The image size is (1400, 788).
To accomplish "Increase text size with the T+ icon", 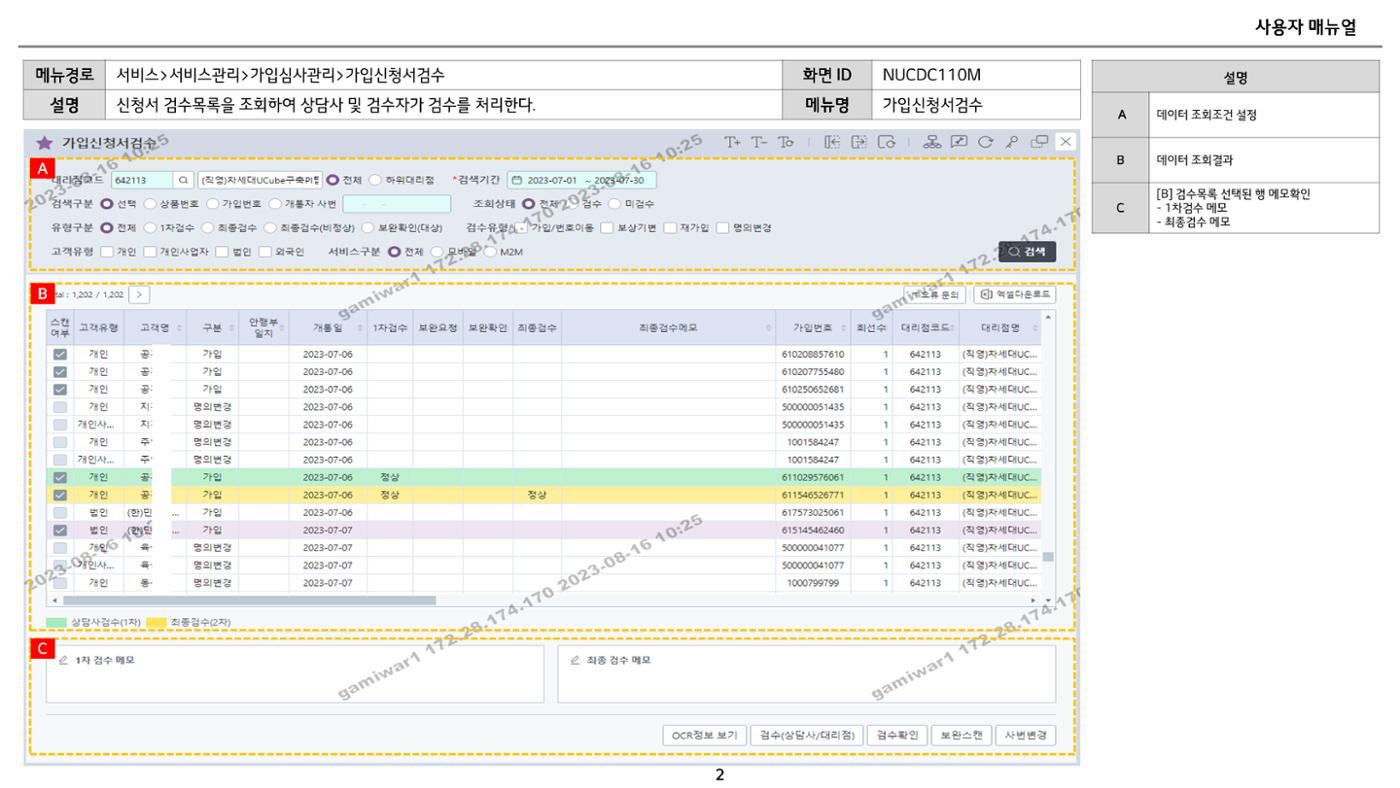I will 734,142.
